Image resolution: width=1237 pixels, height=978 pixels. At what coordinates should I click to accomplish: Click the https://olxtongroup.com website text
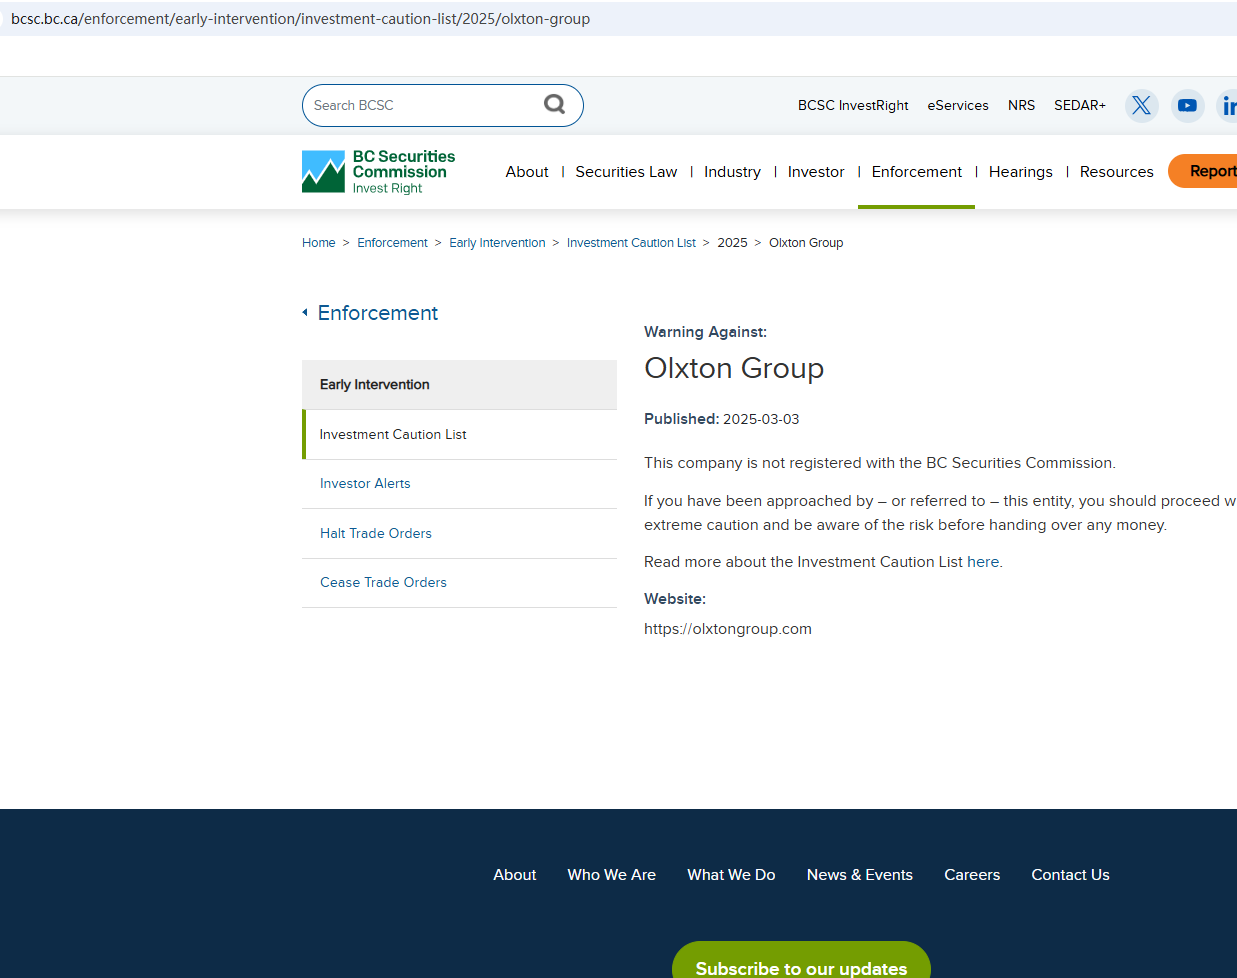pos(728,629)
